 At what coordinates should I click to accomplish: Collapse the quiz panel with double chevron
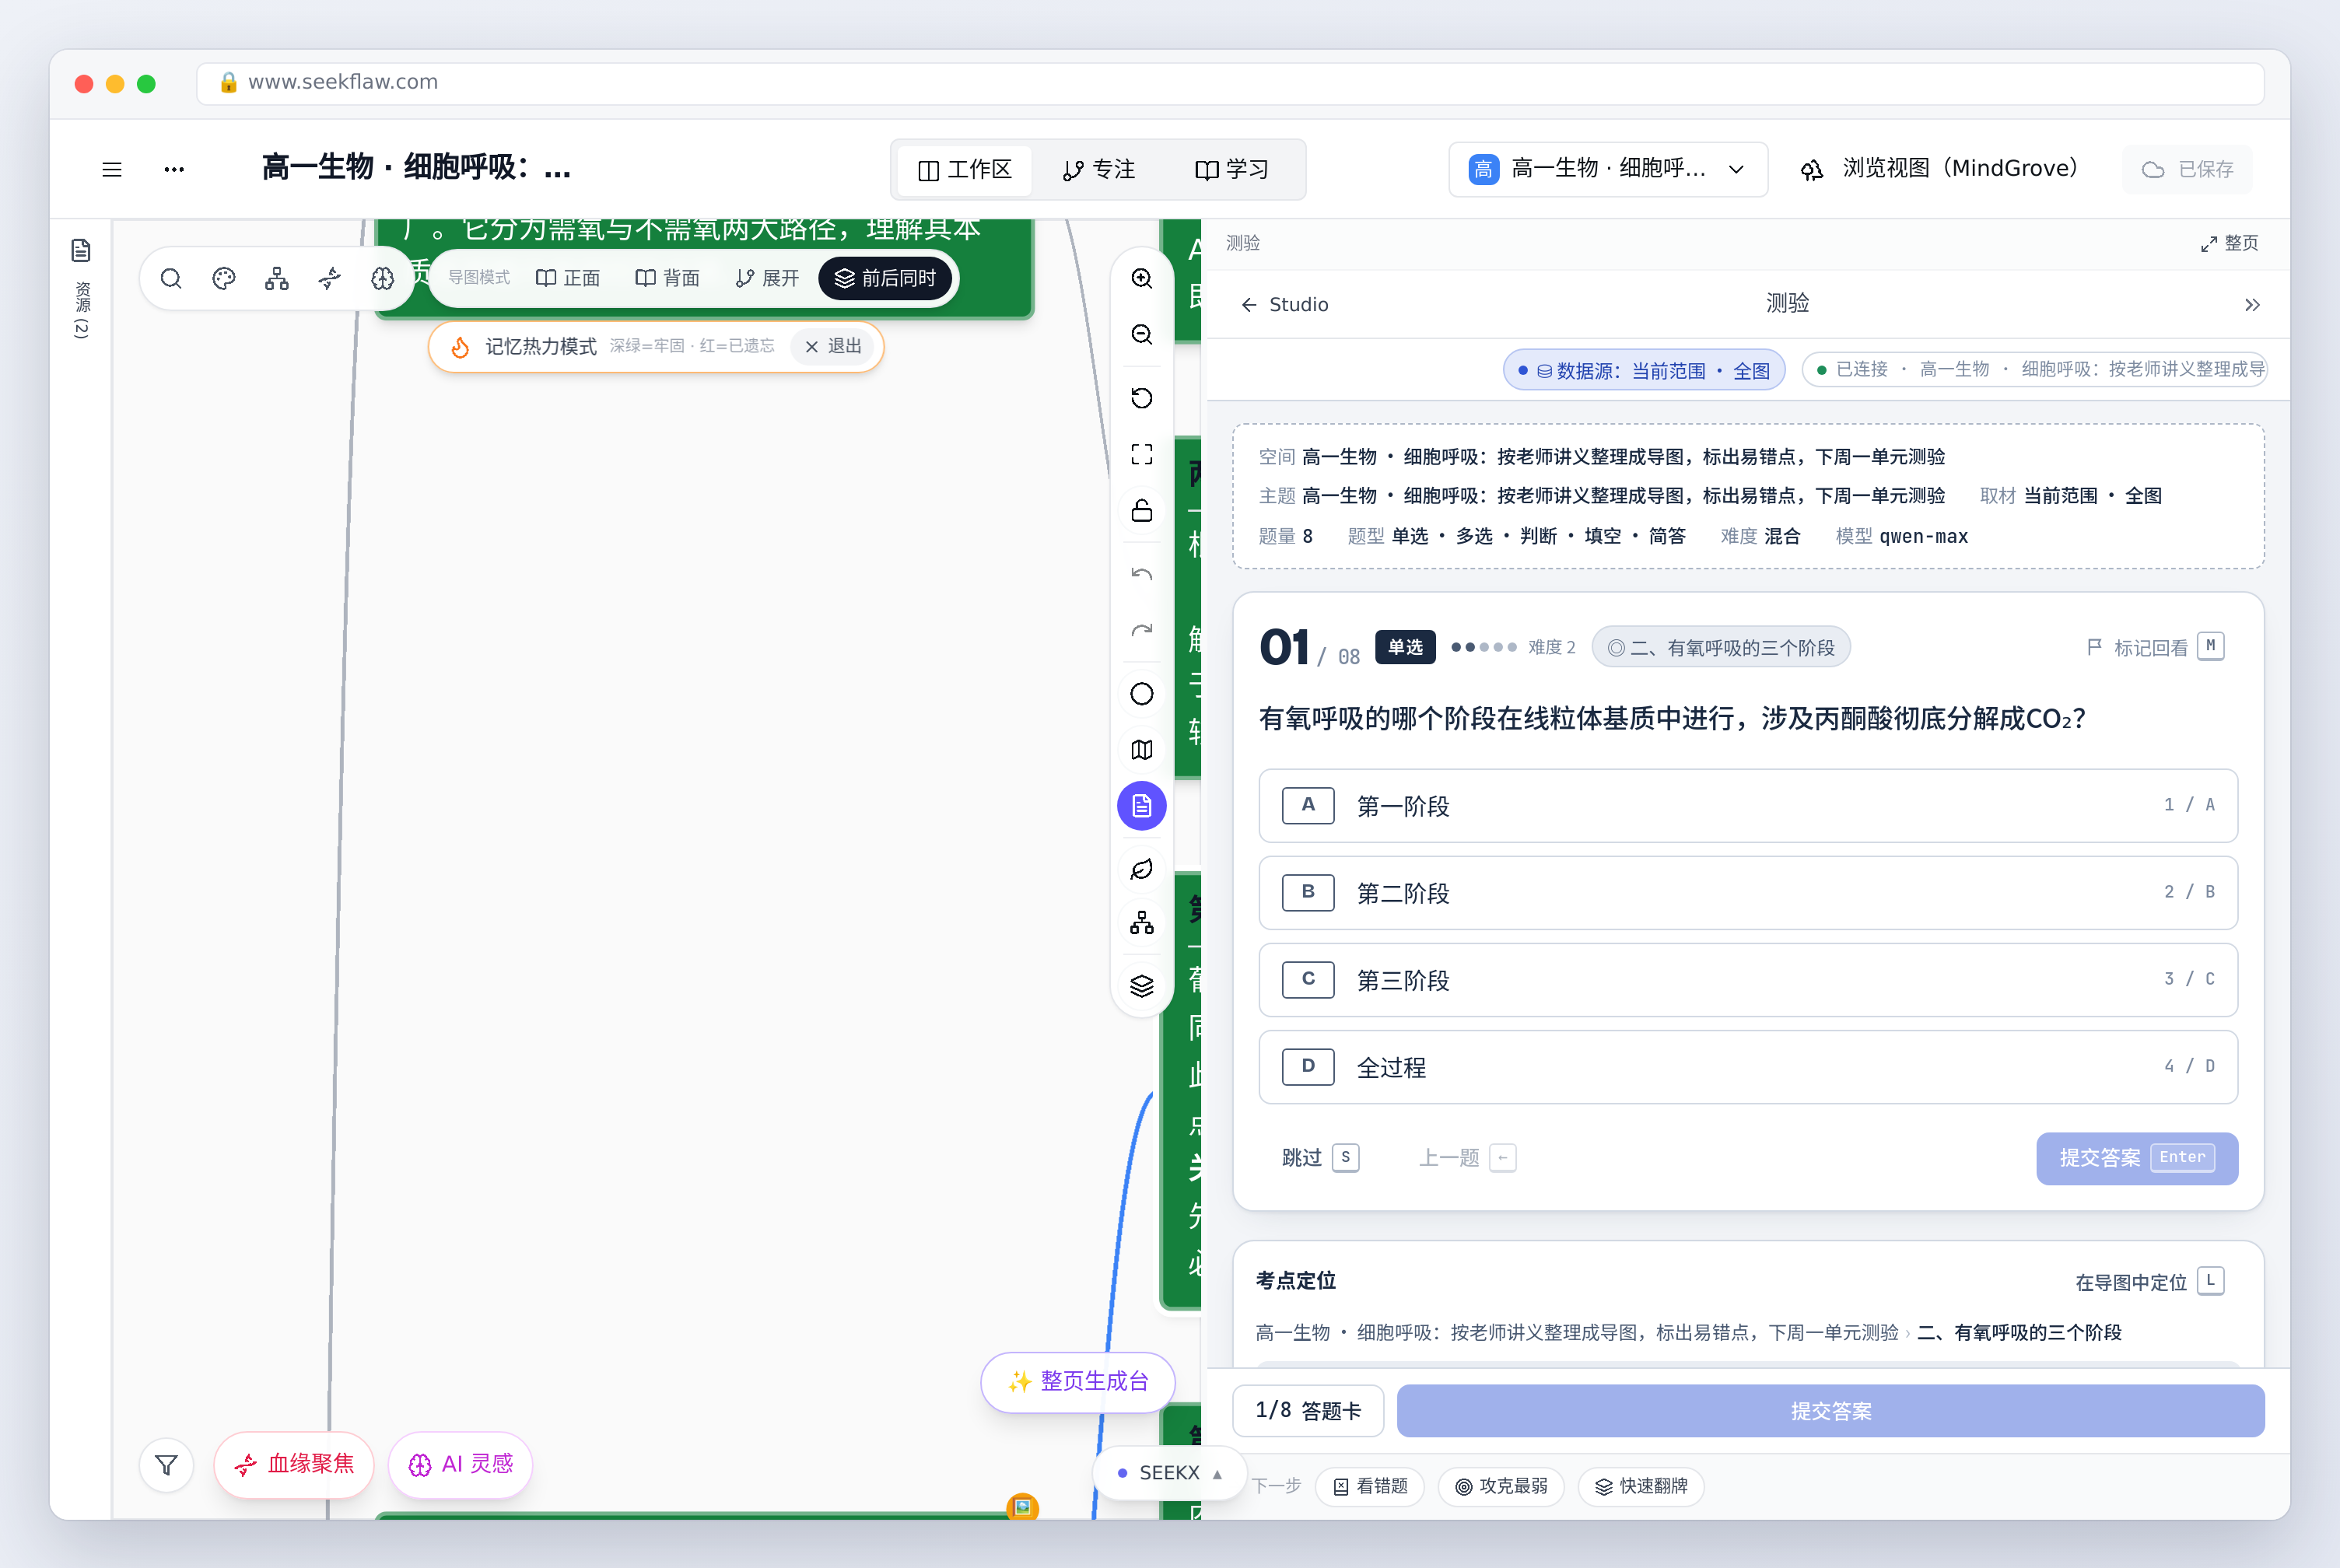[x=2251, y=304]
